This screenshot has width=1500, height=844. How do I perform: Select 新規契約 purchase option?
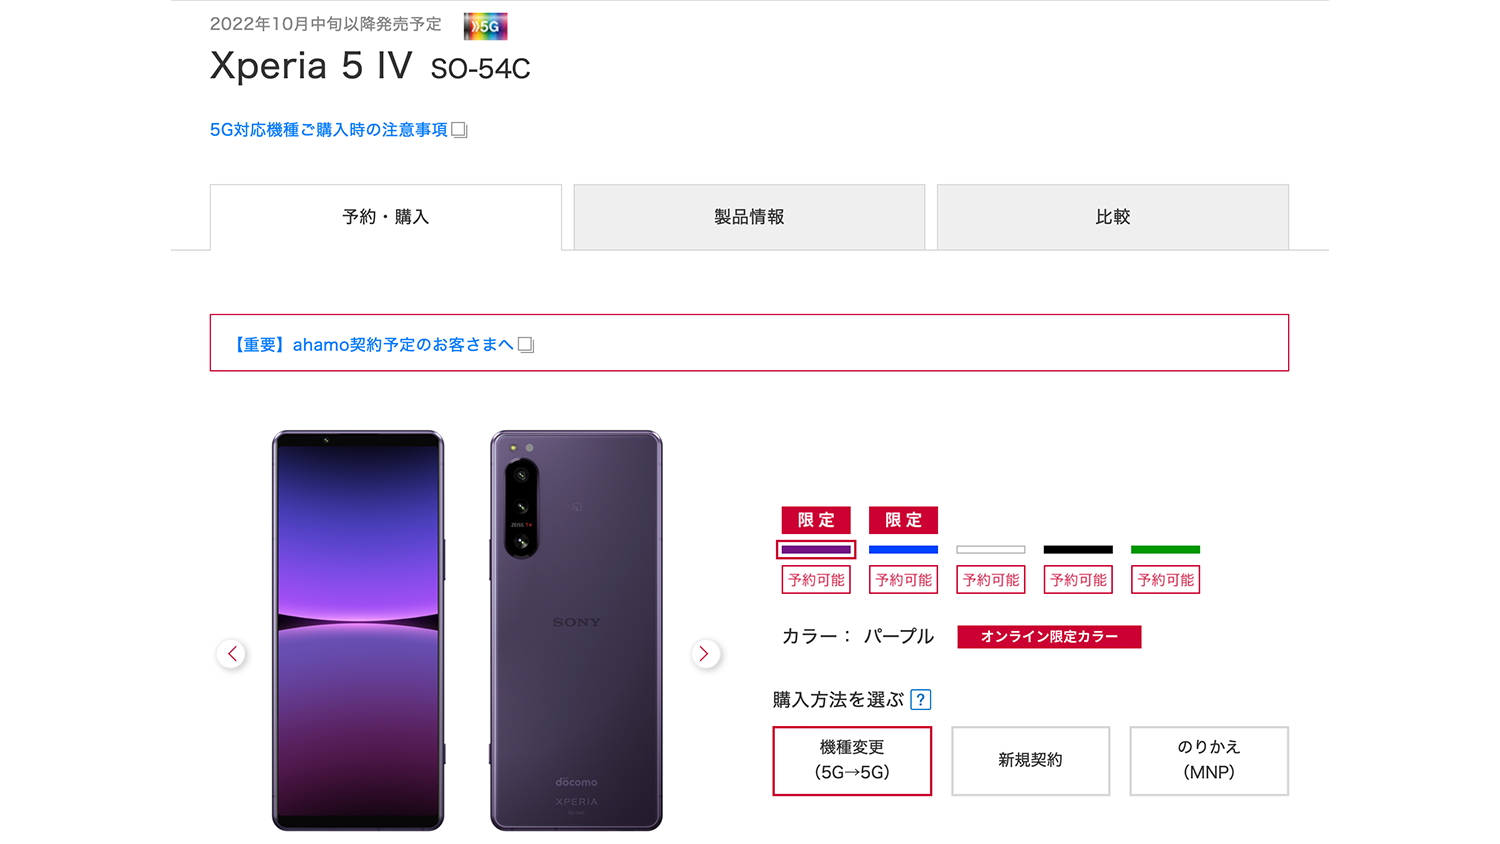click(1030, 761)
